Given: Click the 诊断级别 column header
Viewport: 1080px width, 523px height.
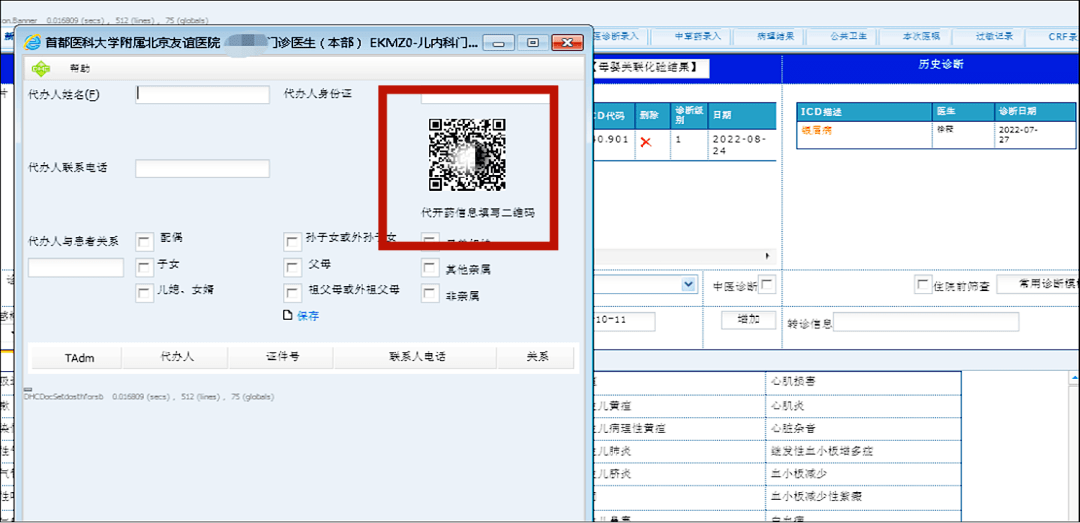Looking at the screenshot, I should coord(689,114).
